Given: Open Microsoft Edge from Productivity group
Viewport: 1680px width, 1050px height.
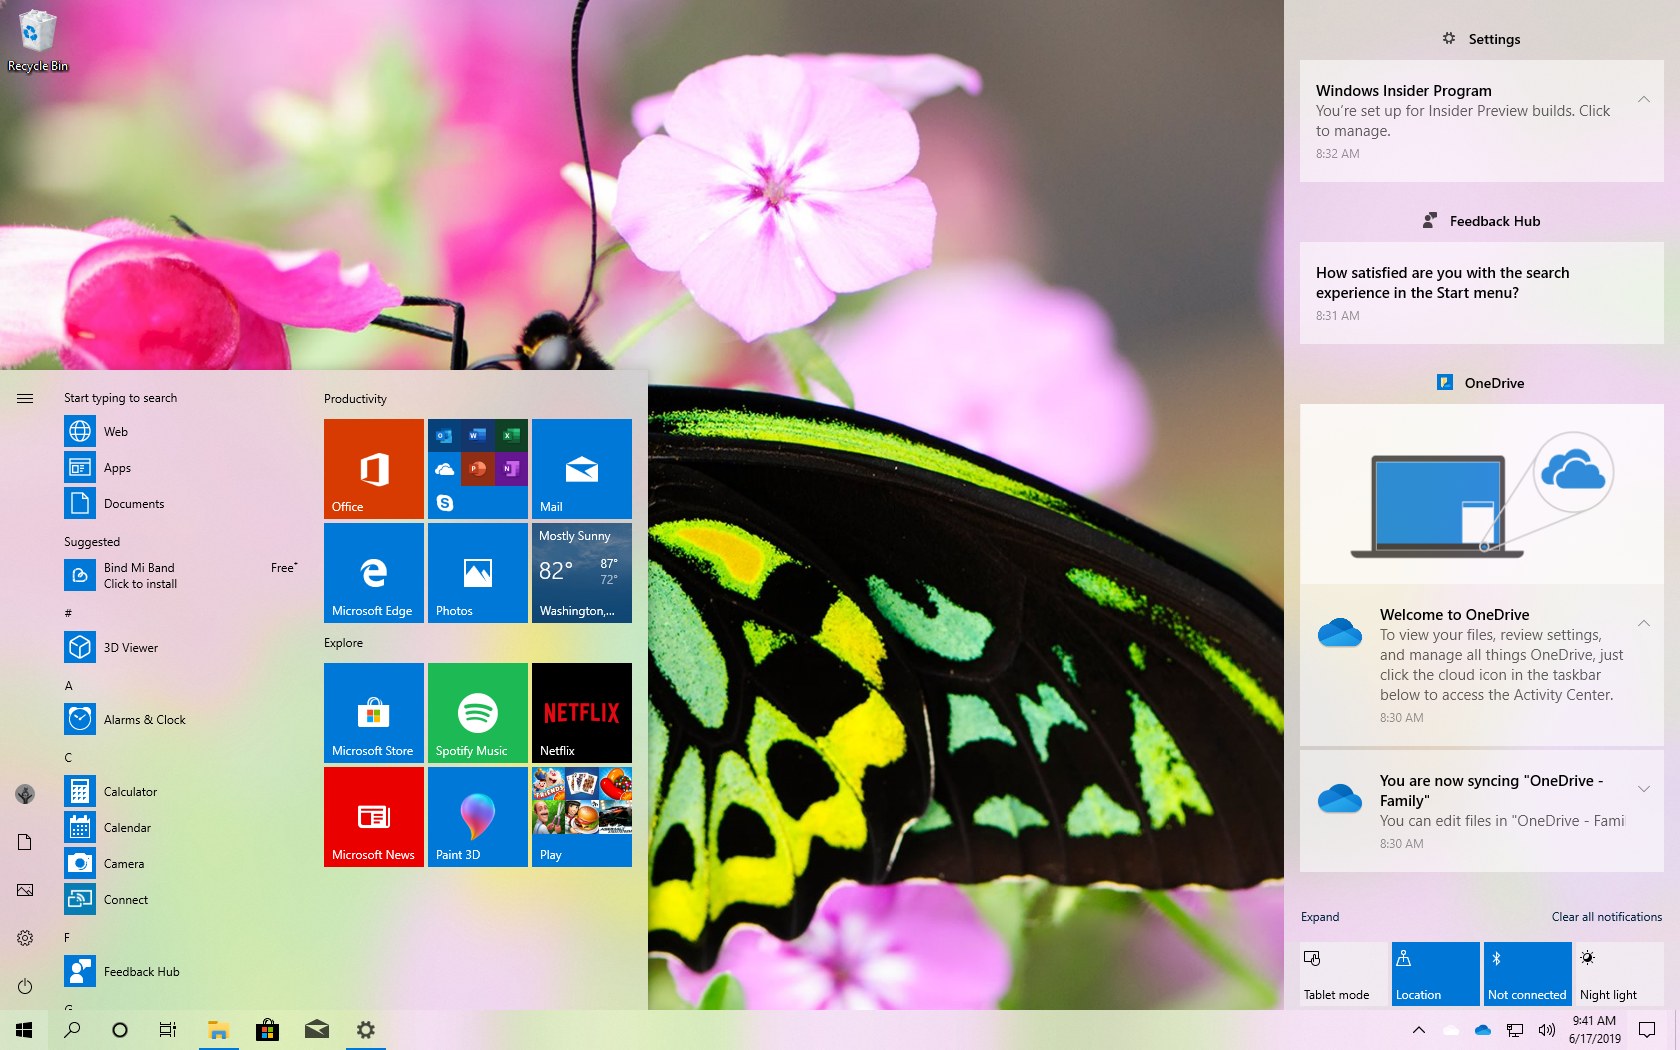Looking at the screenshot, I should click(x=373, y=572).
